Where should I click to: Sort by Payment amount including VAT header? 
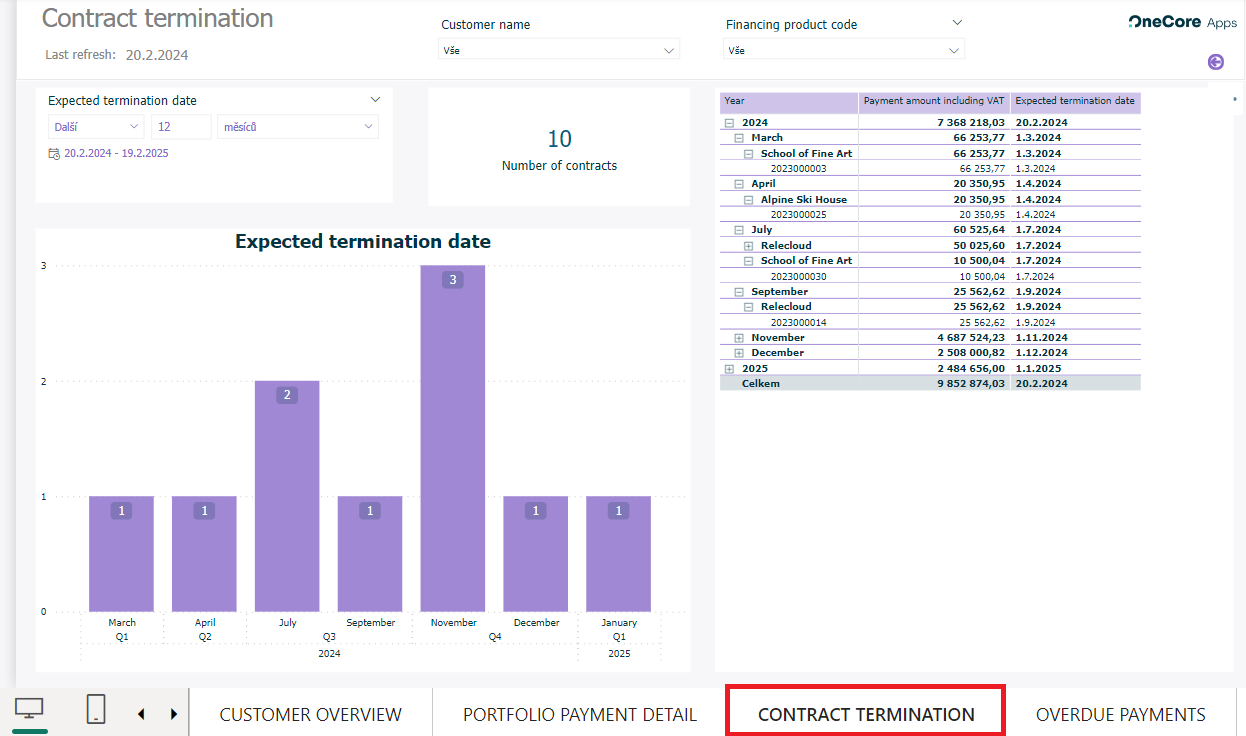(933, 101)
